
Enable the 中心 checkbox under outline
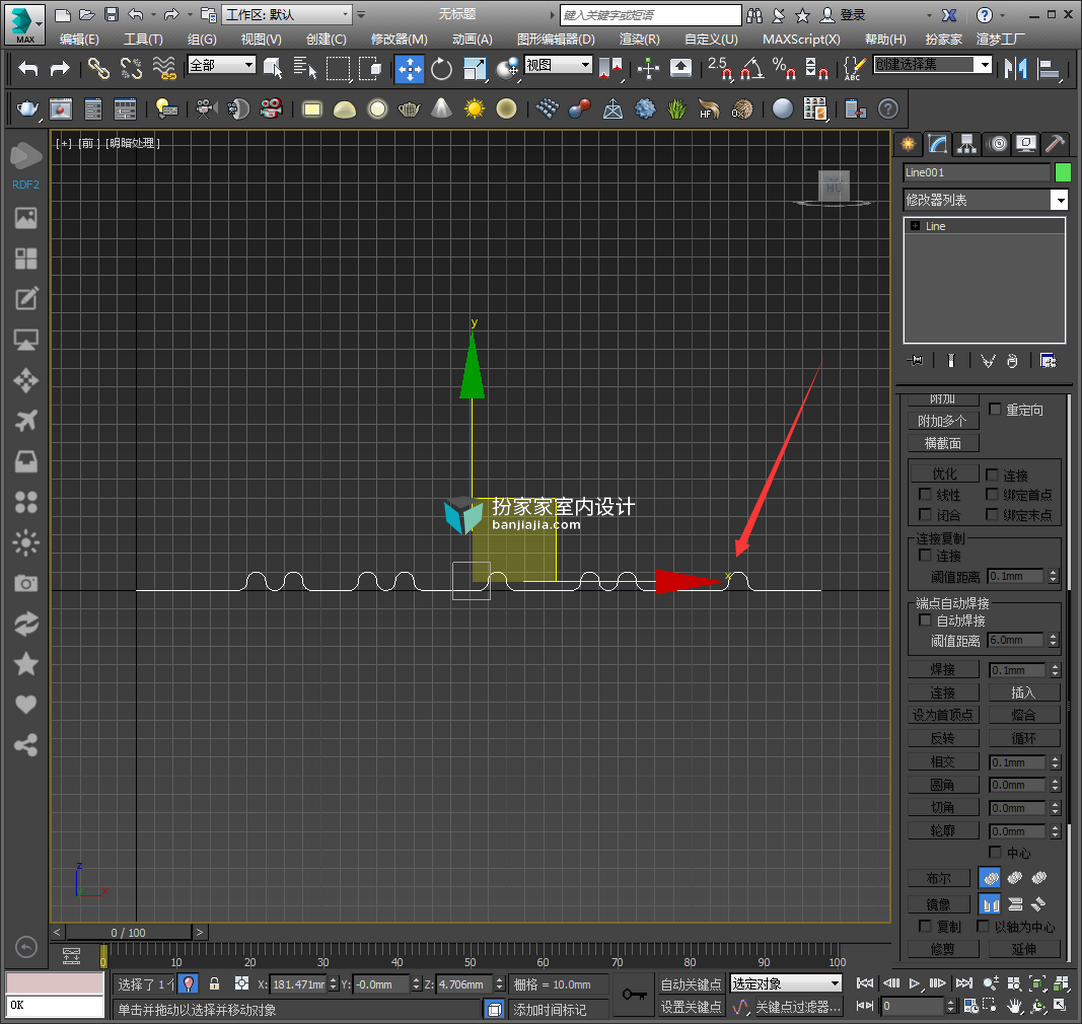pos(995,852)
